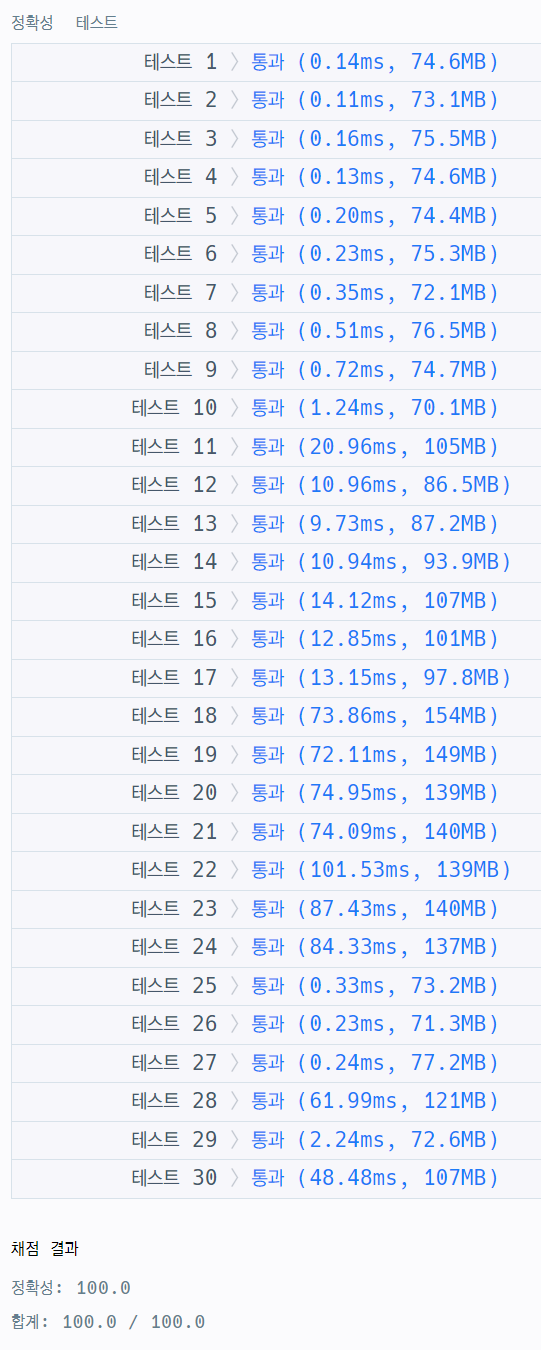Image resolution: width=541 pixels, height=1350 pixels.
Task: Select the 테스트 15 result row (14.12ms)
Action: point(276,601)
